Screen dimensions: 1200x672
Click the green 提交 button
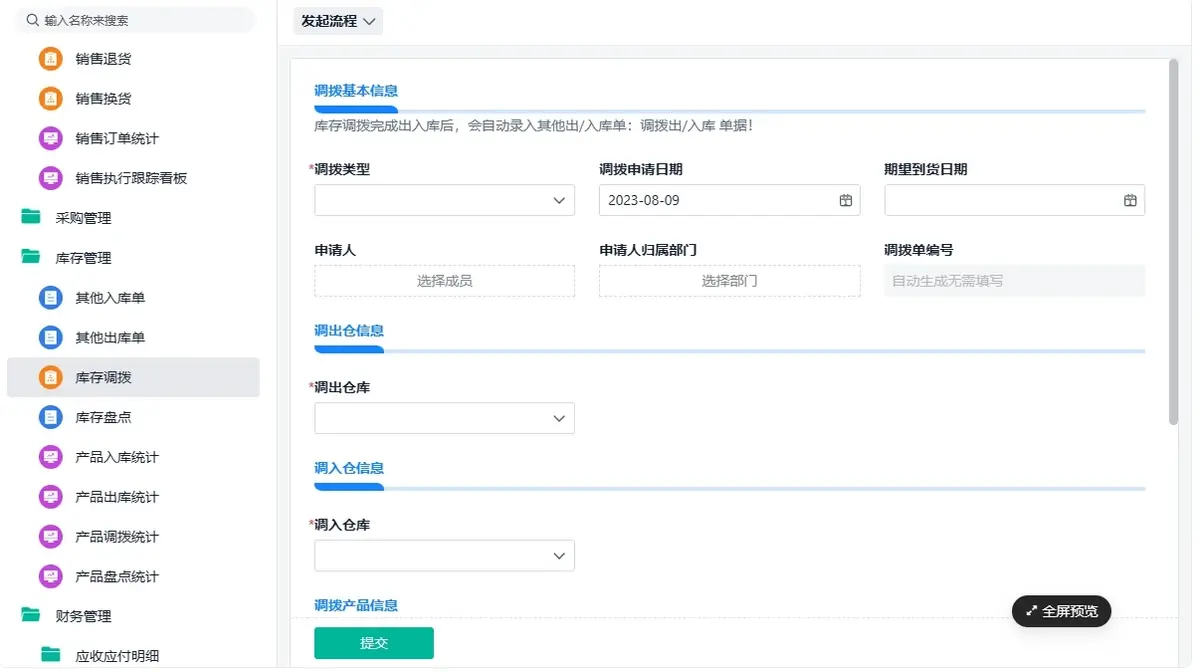coord(374,643)
